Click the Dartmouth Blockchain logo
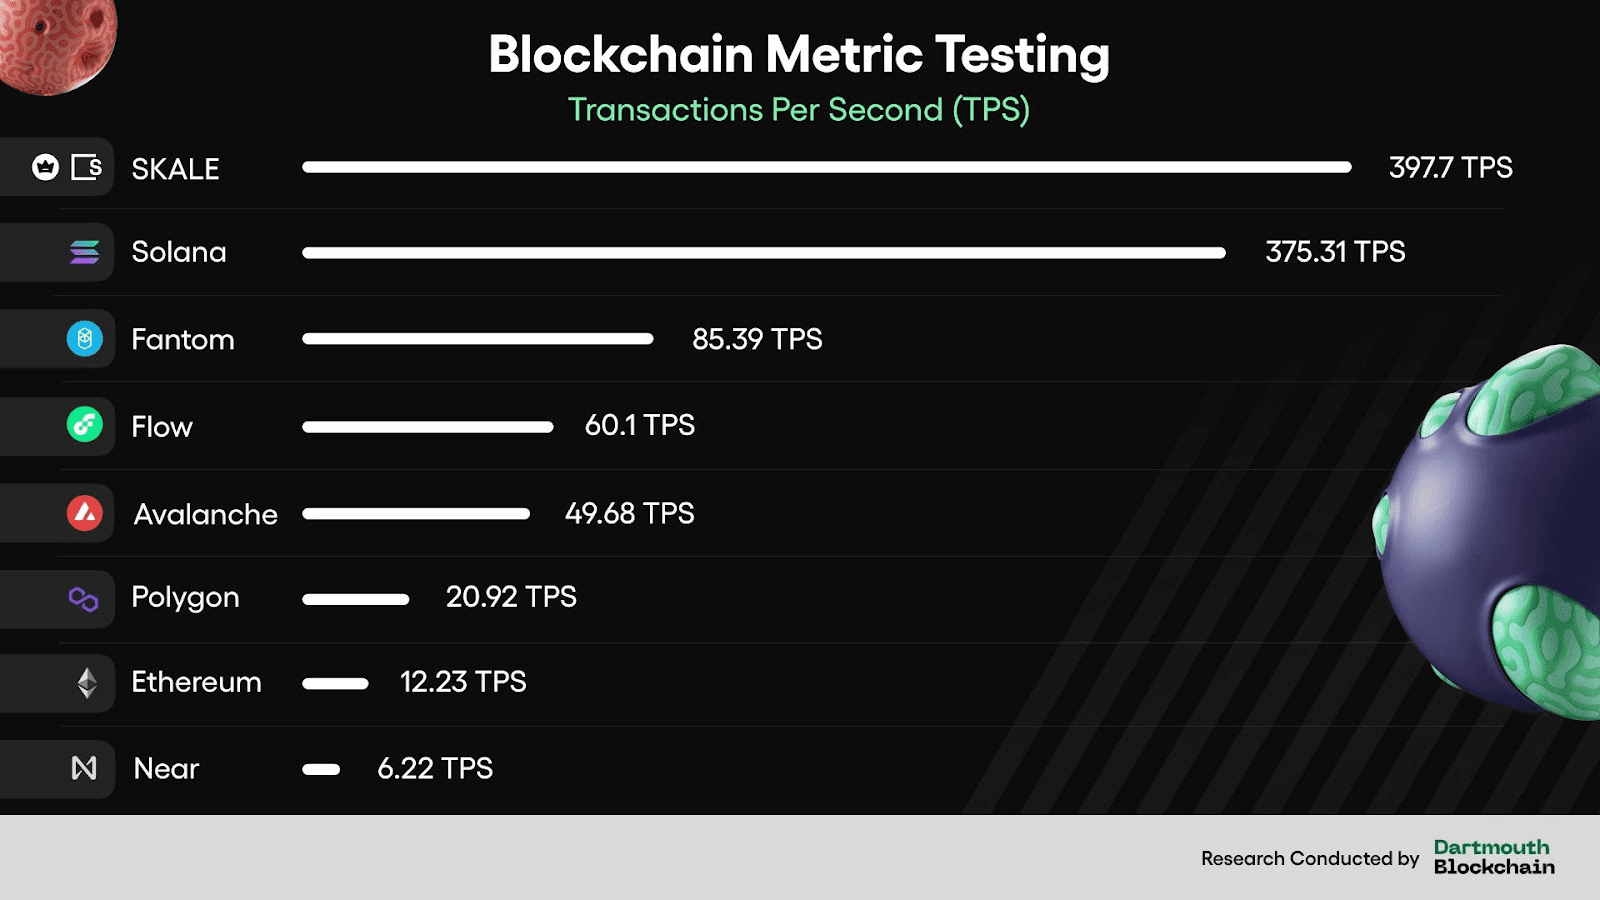Screen dimensions: 1600x900 coord(1494,857)
